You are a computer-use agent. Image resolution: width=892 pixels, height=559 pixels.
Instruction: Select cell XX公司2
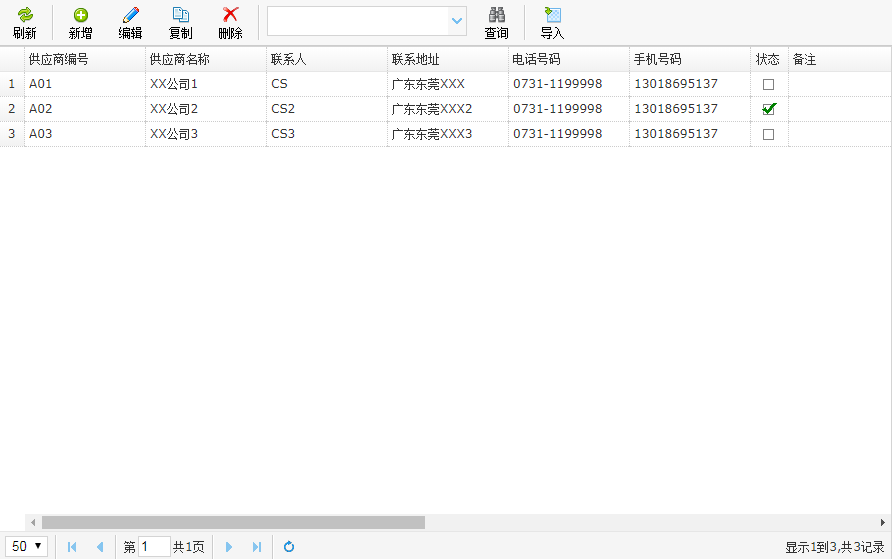pos(206,109)
